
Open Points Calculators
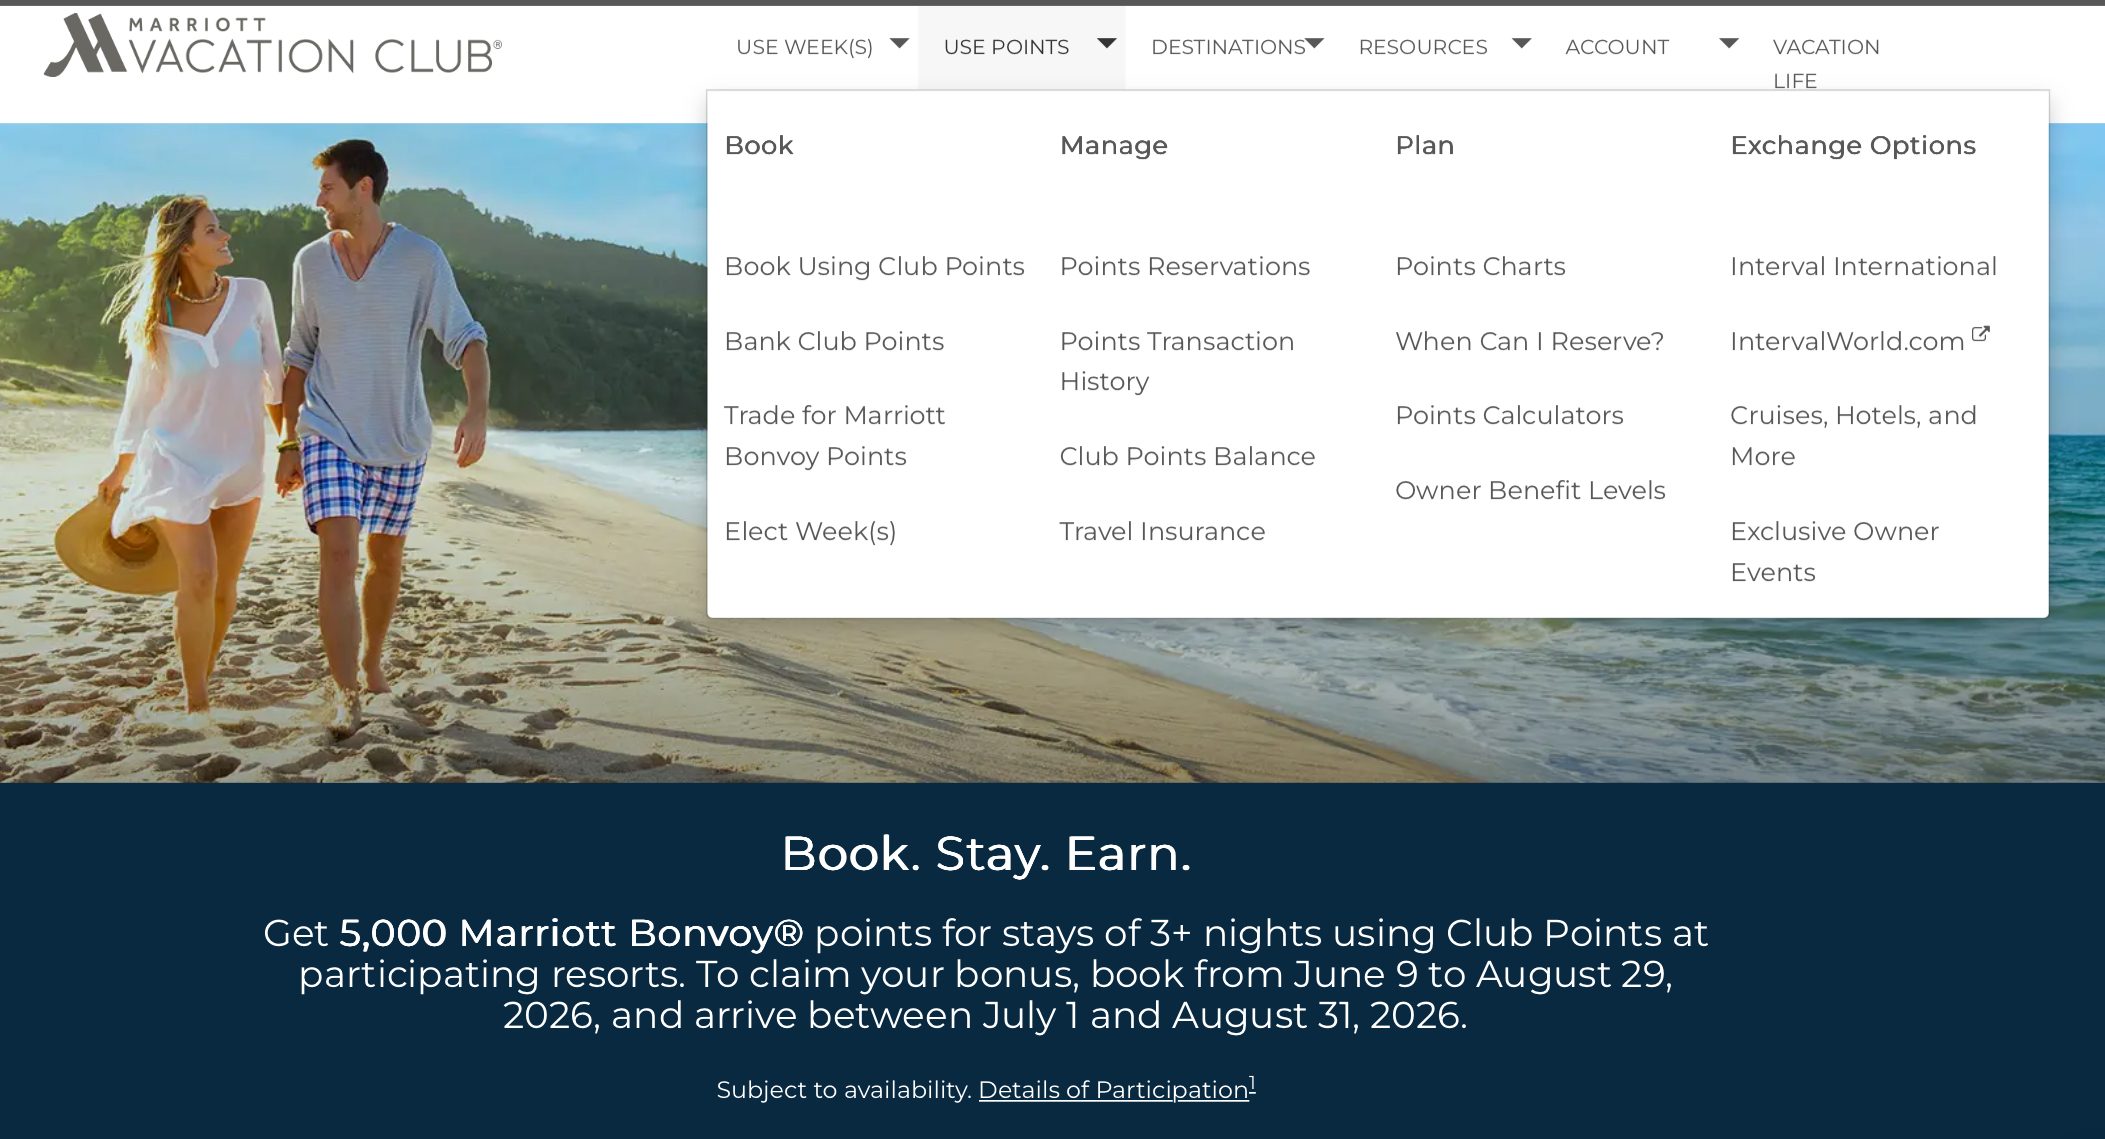point(1509,415)
